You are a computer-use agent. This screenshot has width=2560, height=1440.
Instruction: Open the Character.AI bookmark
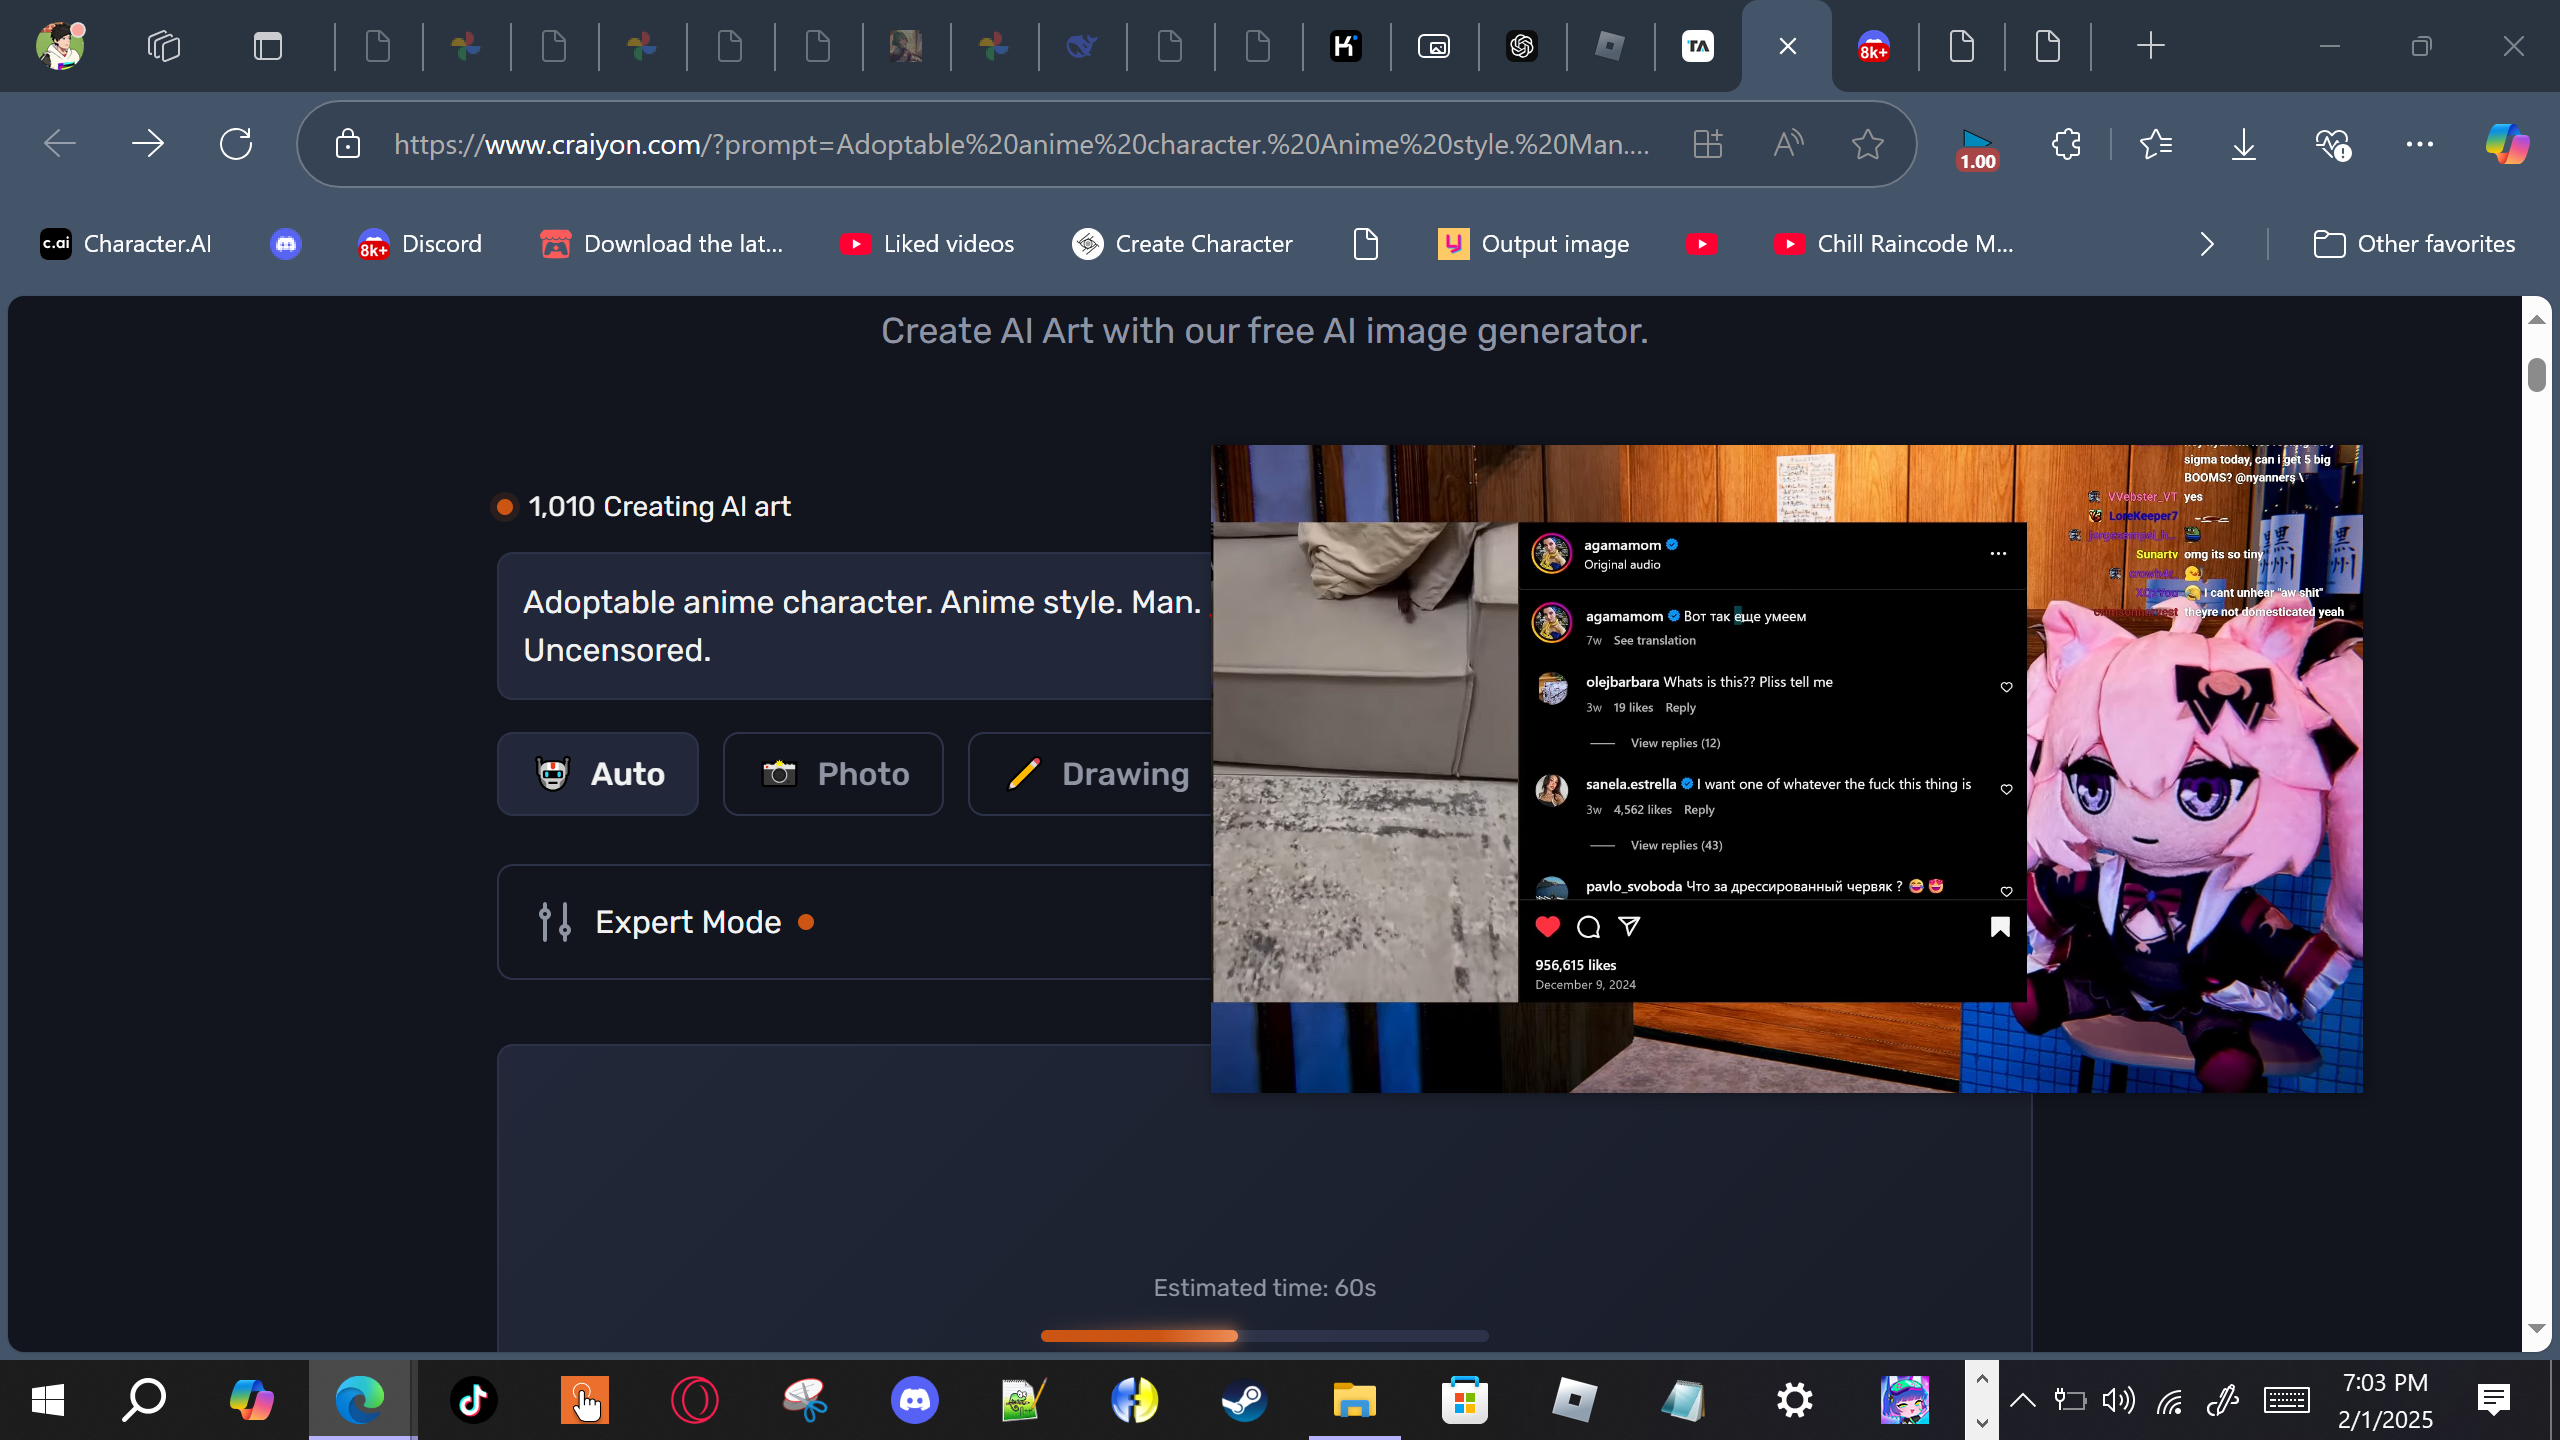click(126, 244)
